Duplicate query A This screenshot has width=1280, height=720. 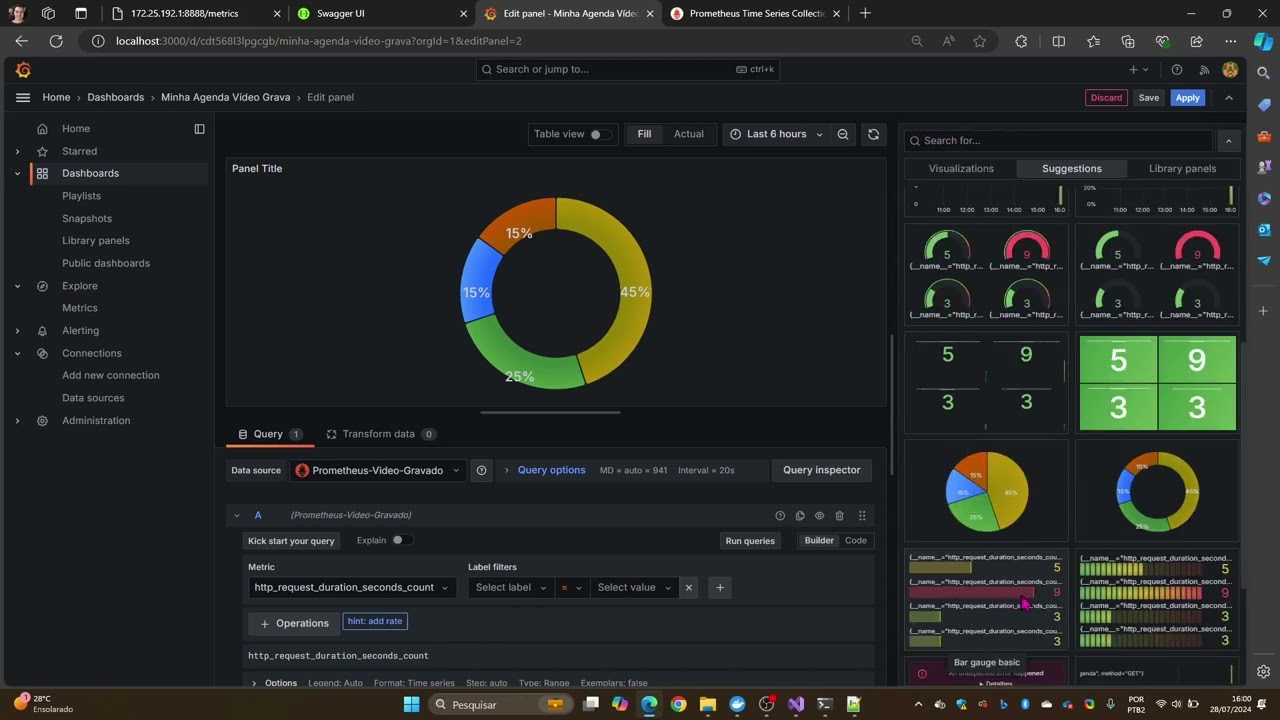(800, 516)
